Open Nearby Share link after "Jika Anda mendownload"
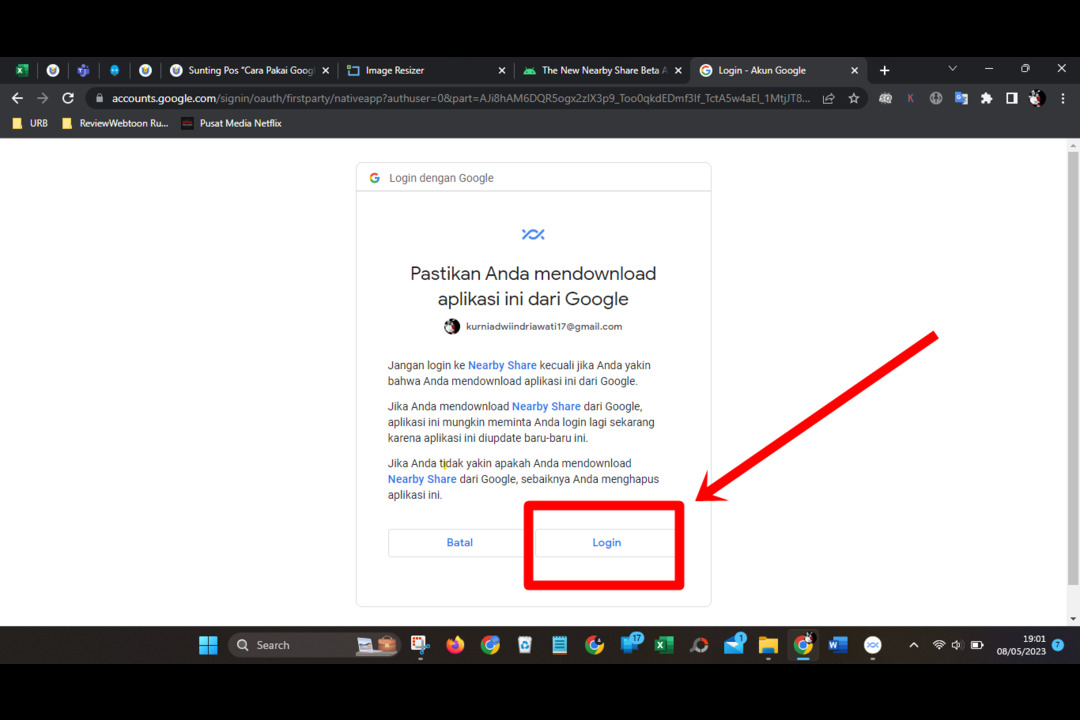This screenshot has height=720, width=1080. 546,407
